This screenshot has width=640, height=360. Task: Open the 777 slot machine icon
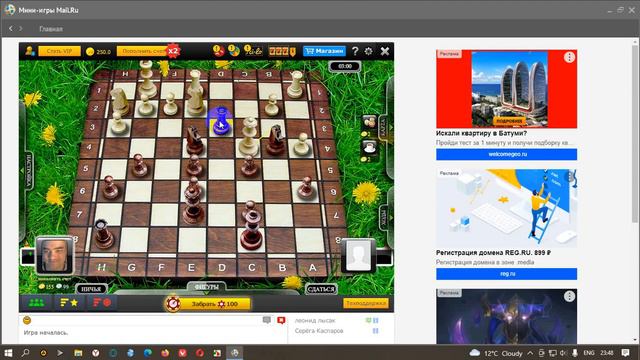282,51
